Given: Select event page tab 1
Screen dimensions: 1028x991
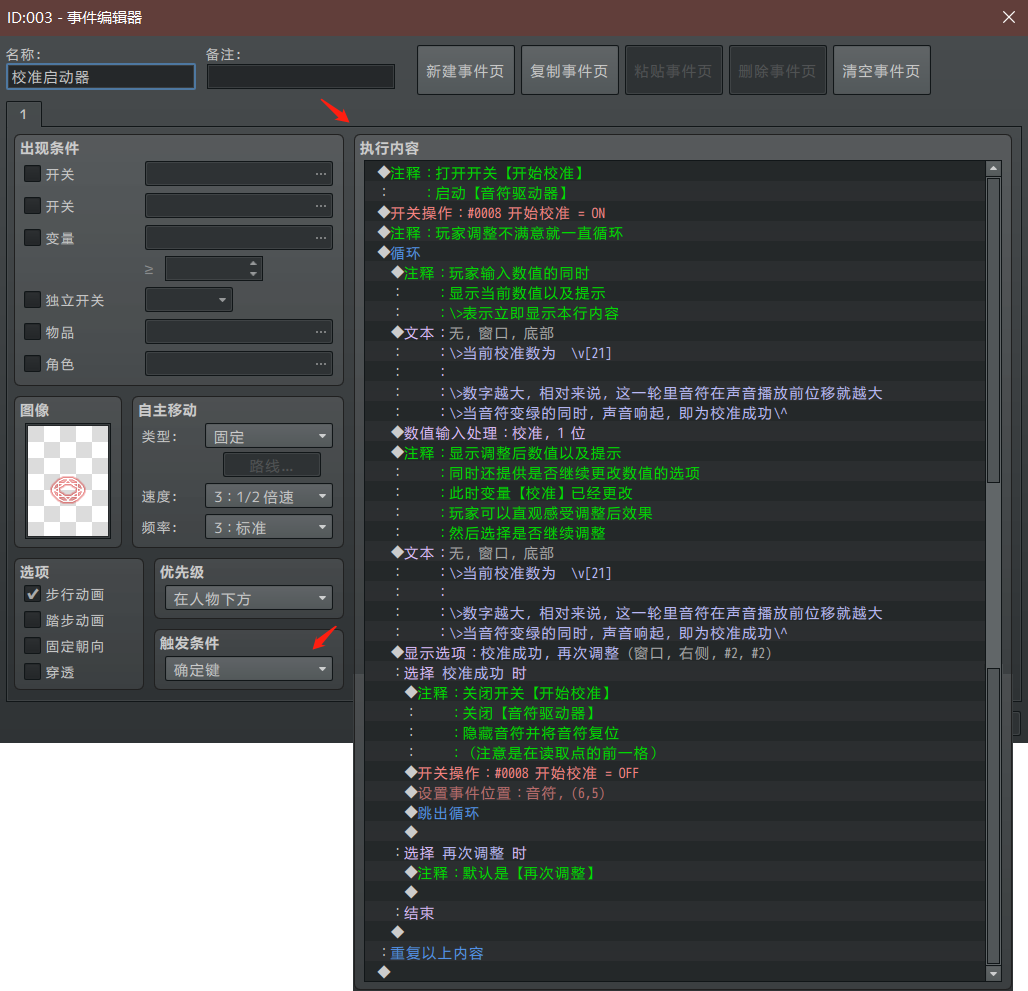Looking at the screenshot, I should (x=24, y=114).
